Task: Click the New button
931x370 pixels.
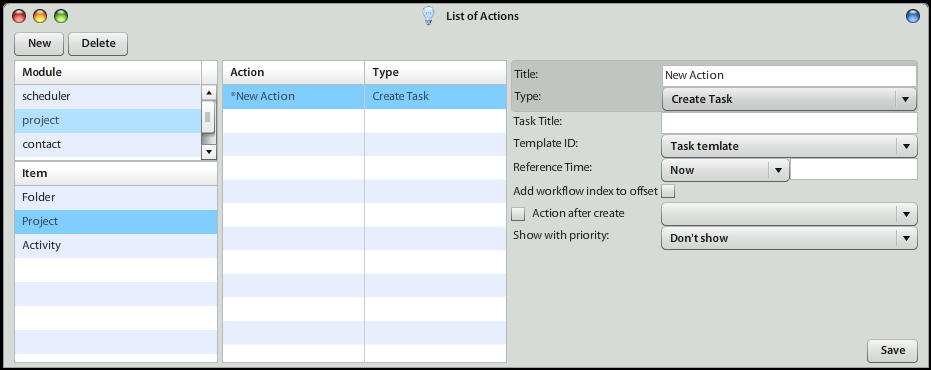Action: tap(39, 43)
